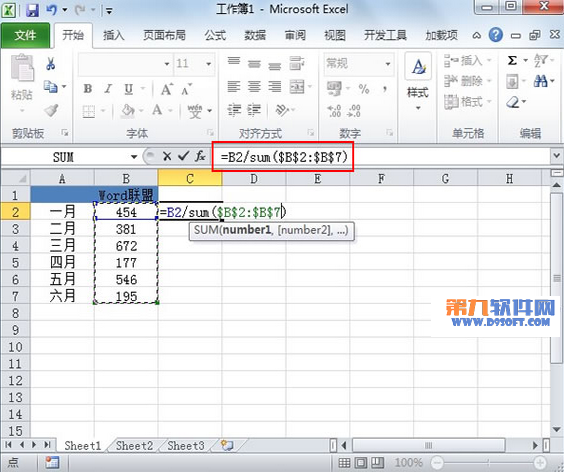Viewport: 564px width, 472px height.
Task: Click the Sort and Filter icon
Action: (x=541, y=60)
